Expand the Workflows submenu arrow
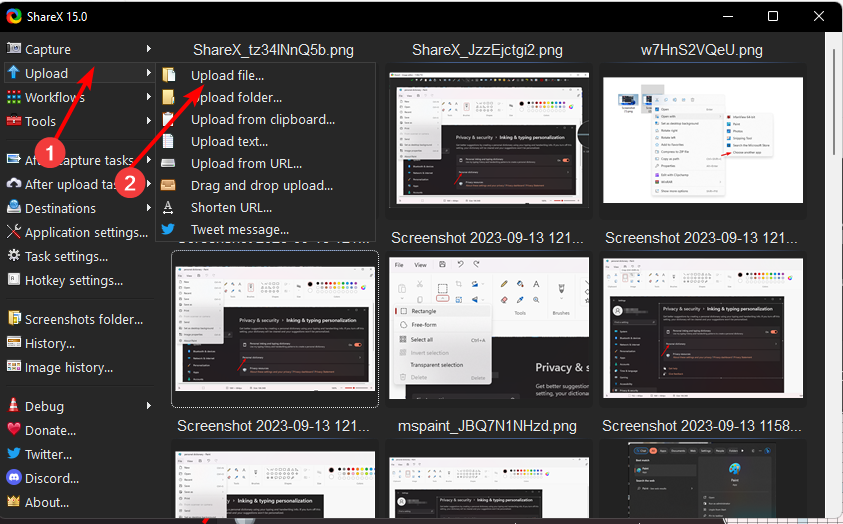843x524 pixels. point(148,97)
